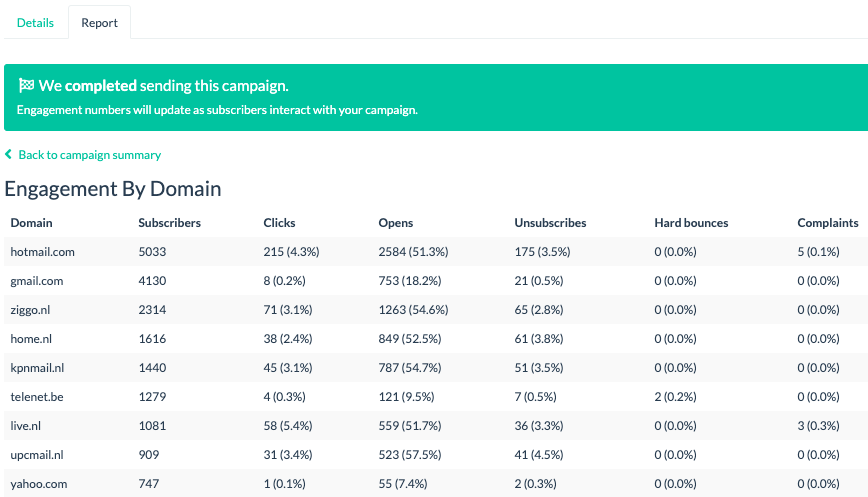The height and width of the screenshot is (497, 868).
Task: Select the home.nl domain cell
Action: point(31,339)
